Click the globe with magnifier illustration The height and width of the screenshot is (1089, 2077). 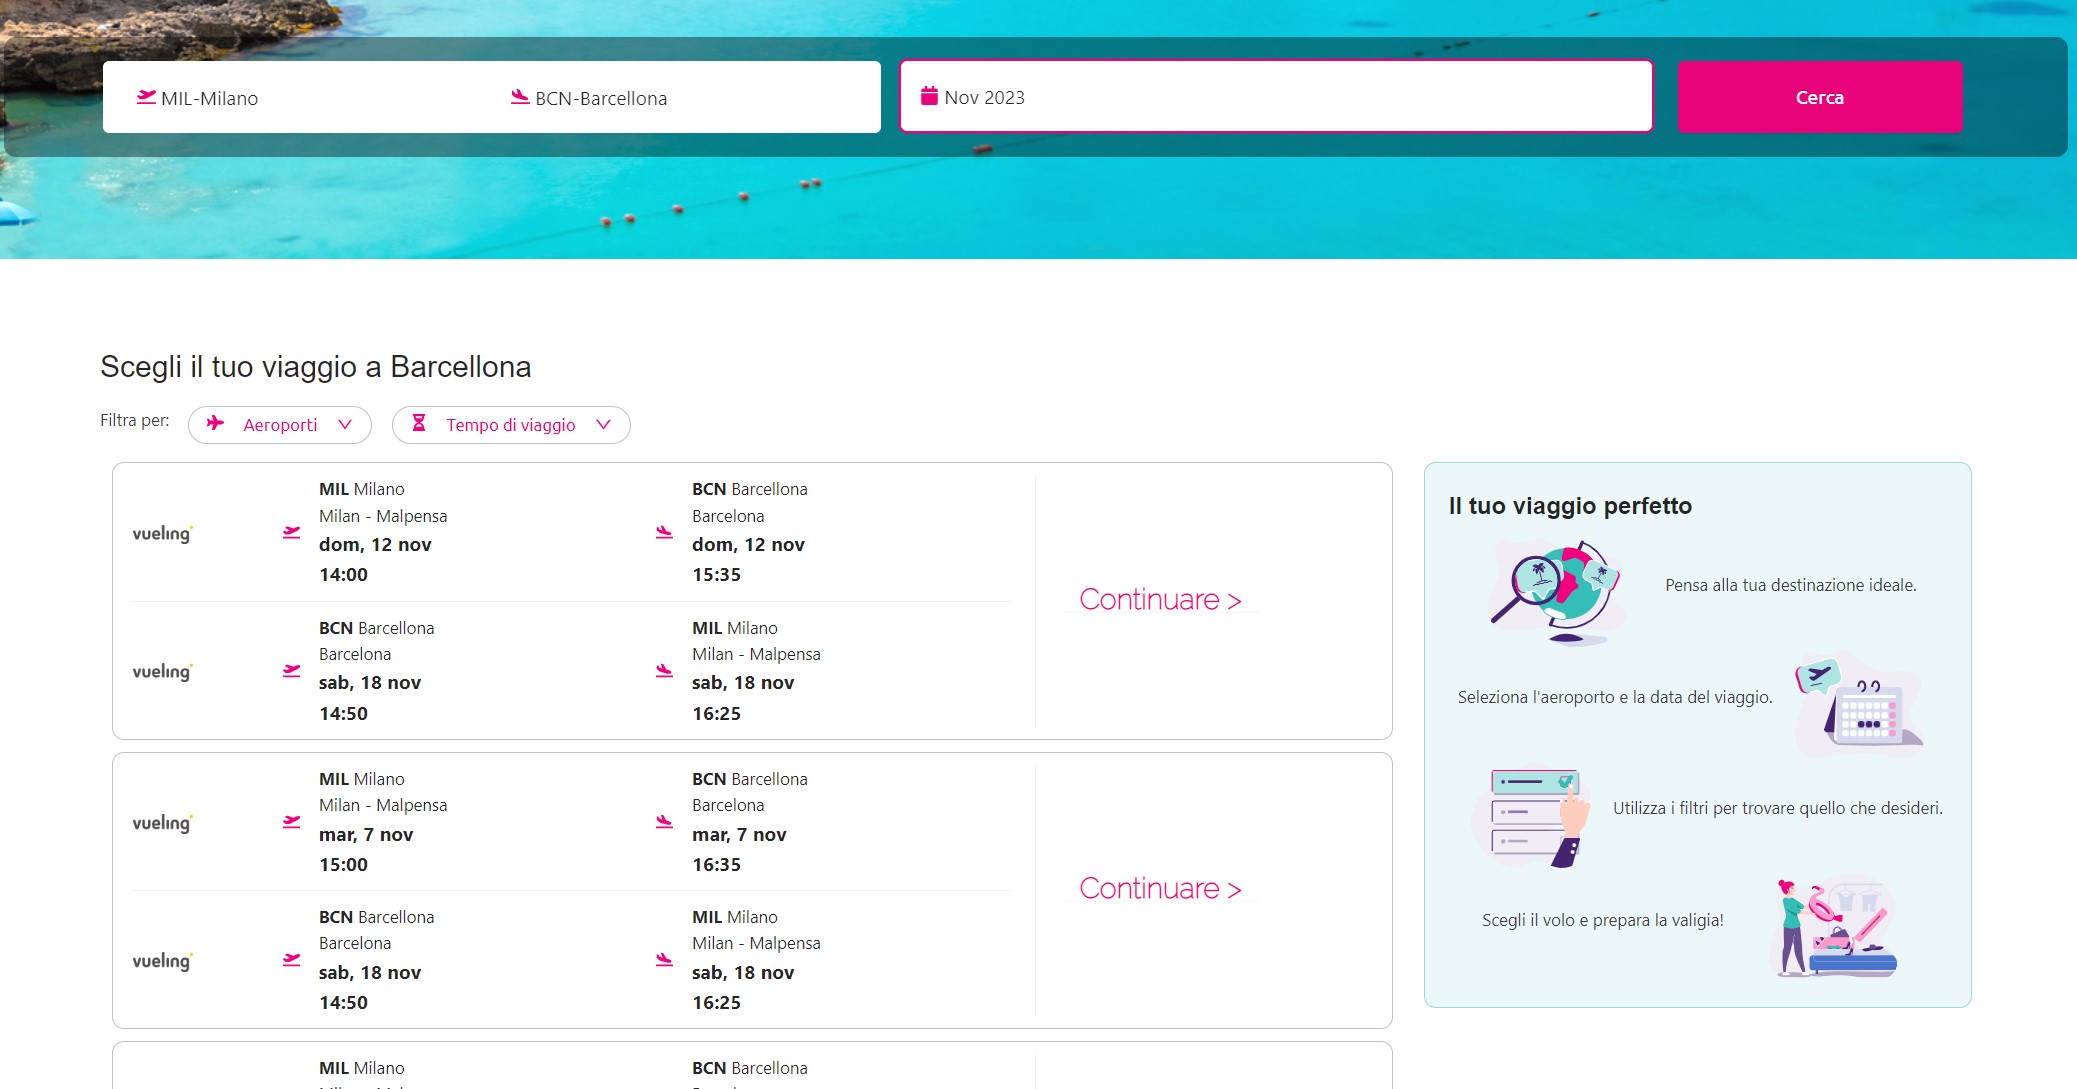coord(1555,592)
